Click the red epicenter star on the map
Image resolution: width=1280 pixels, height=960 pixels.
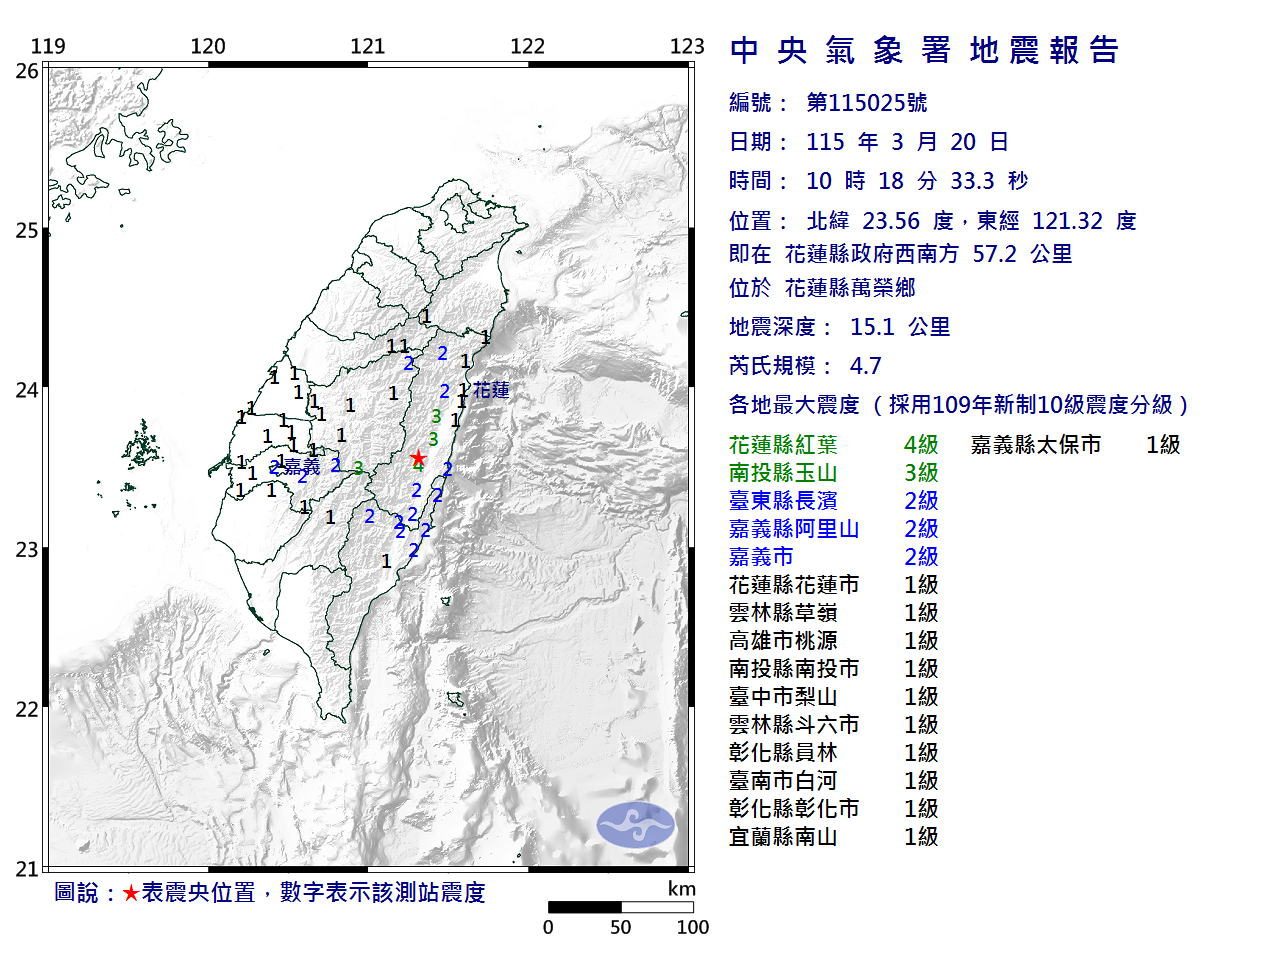[x=418, y=459]
